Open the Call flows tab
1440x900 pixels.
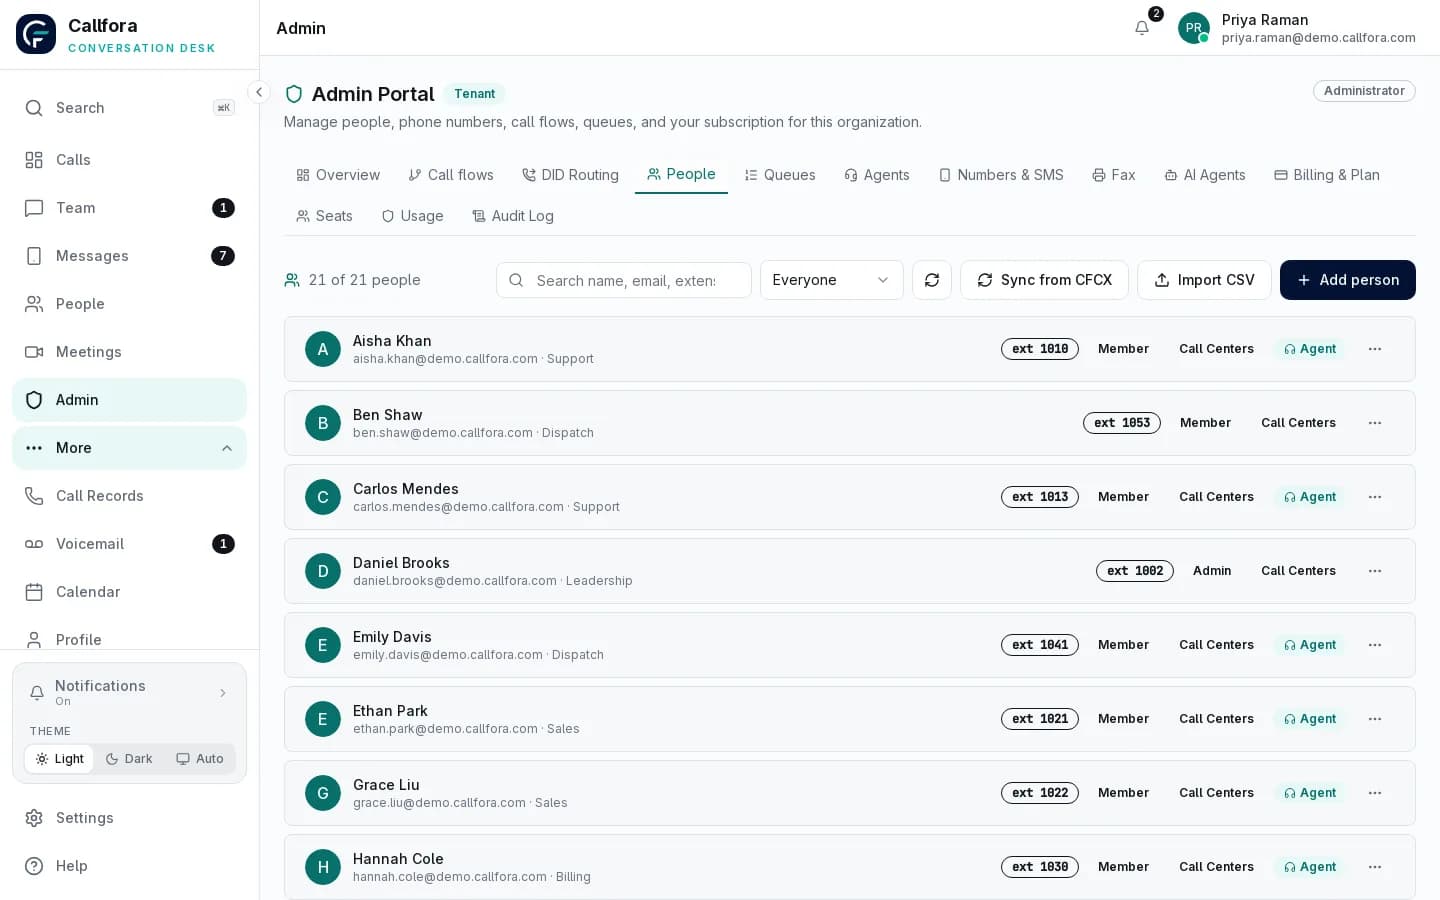point(451,175)
